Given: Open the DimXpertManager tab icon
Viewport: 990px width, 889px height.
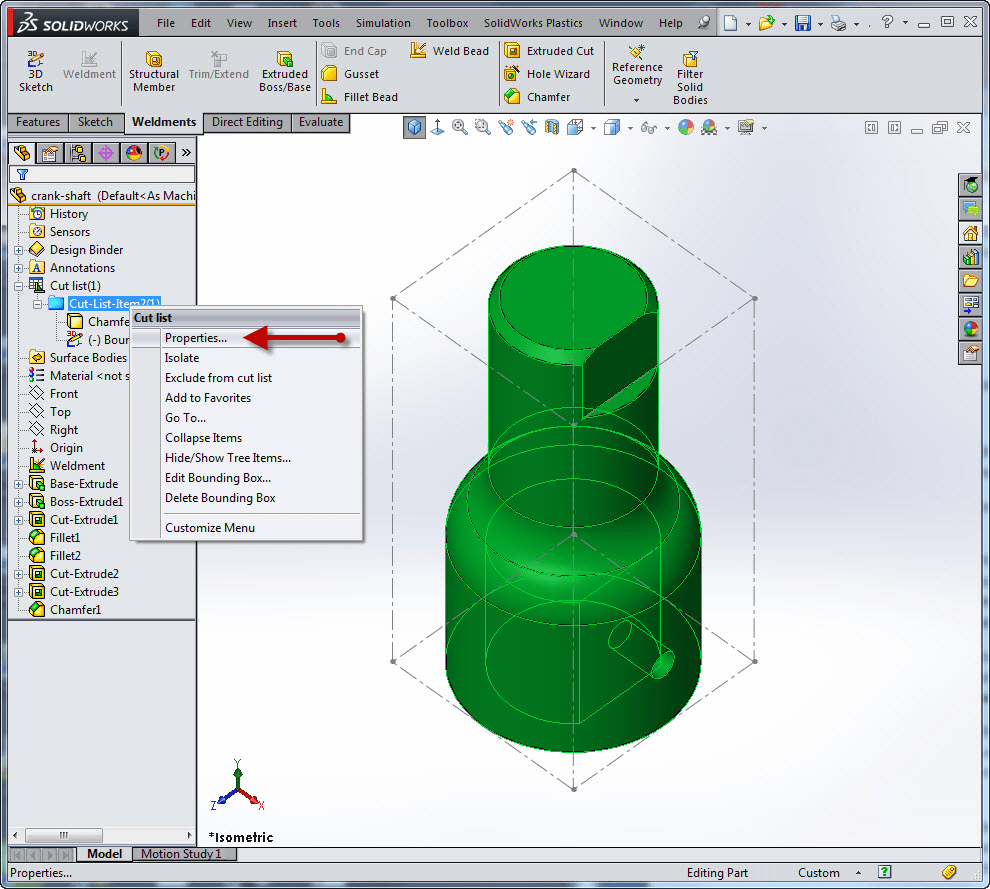Looking at the screenshot, I should tap(105, 153).
